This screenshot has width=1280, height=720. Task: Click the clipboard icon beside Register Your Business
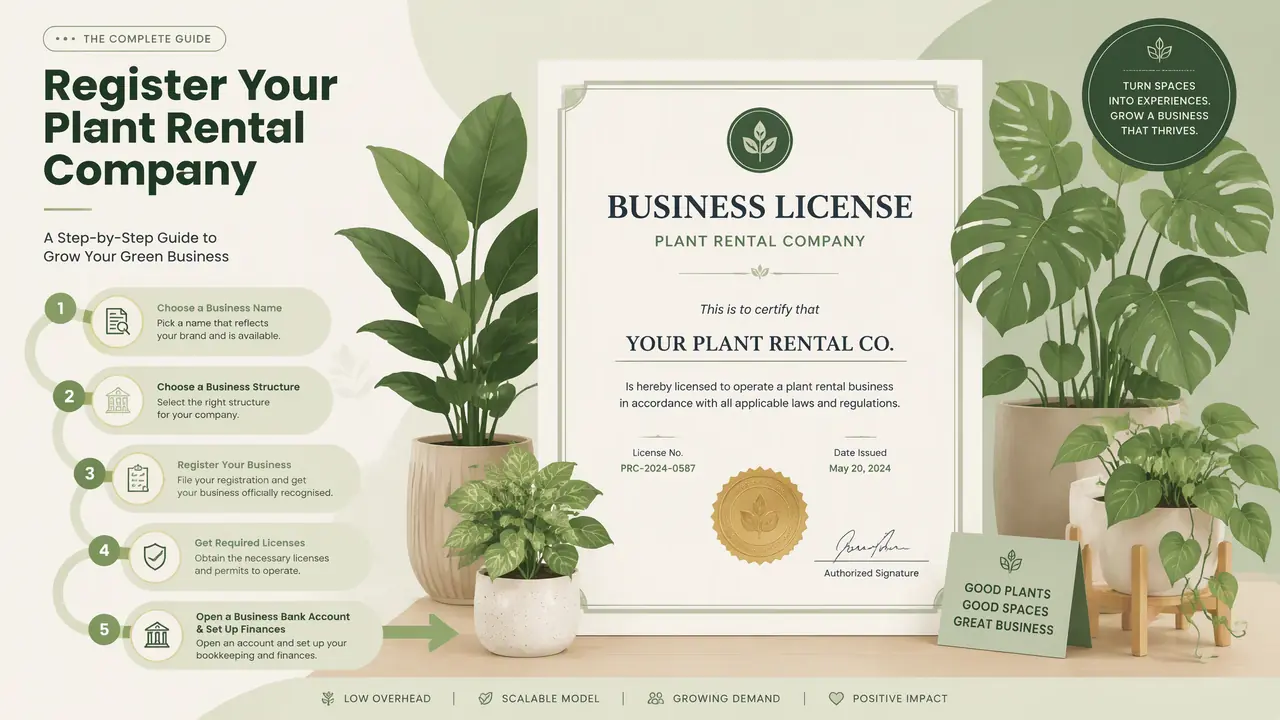tap(138, 478)
